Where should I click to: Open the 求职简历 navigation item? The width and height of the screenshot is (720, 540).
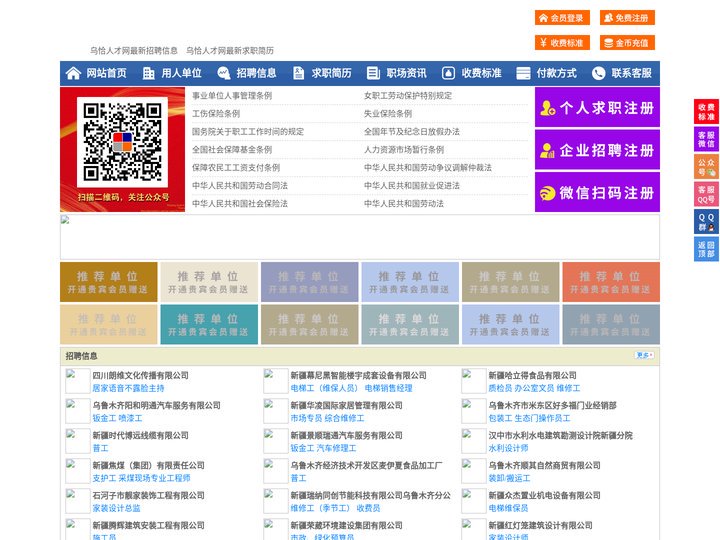coord(332,73)
